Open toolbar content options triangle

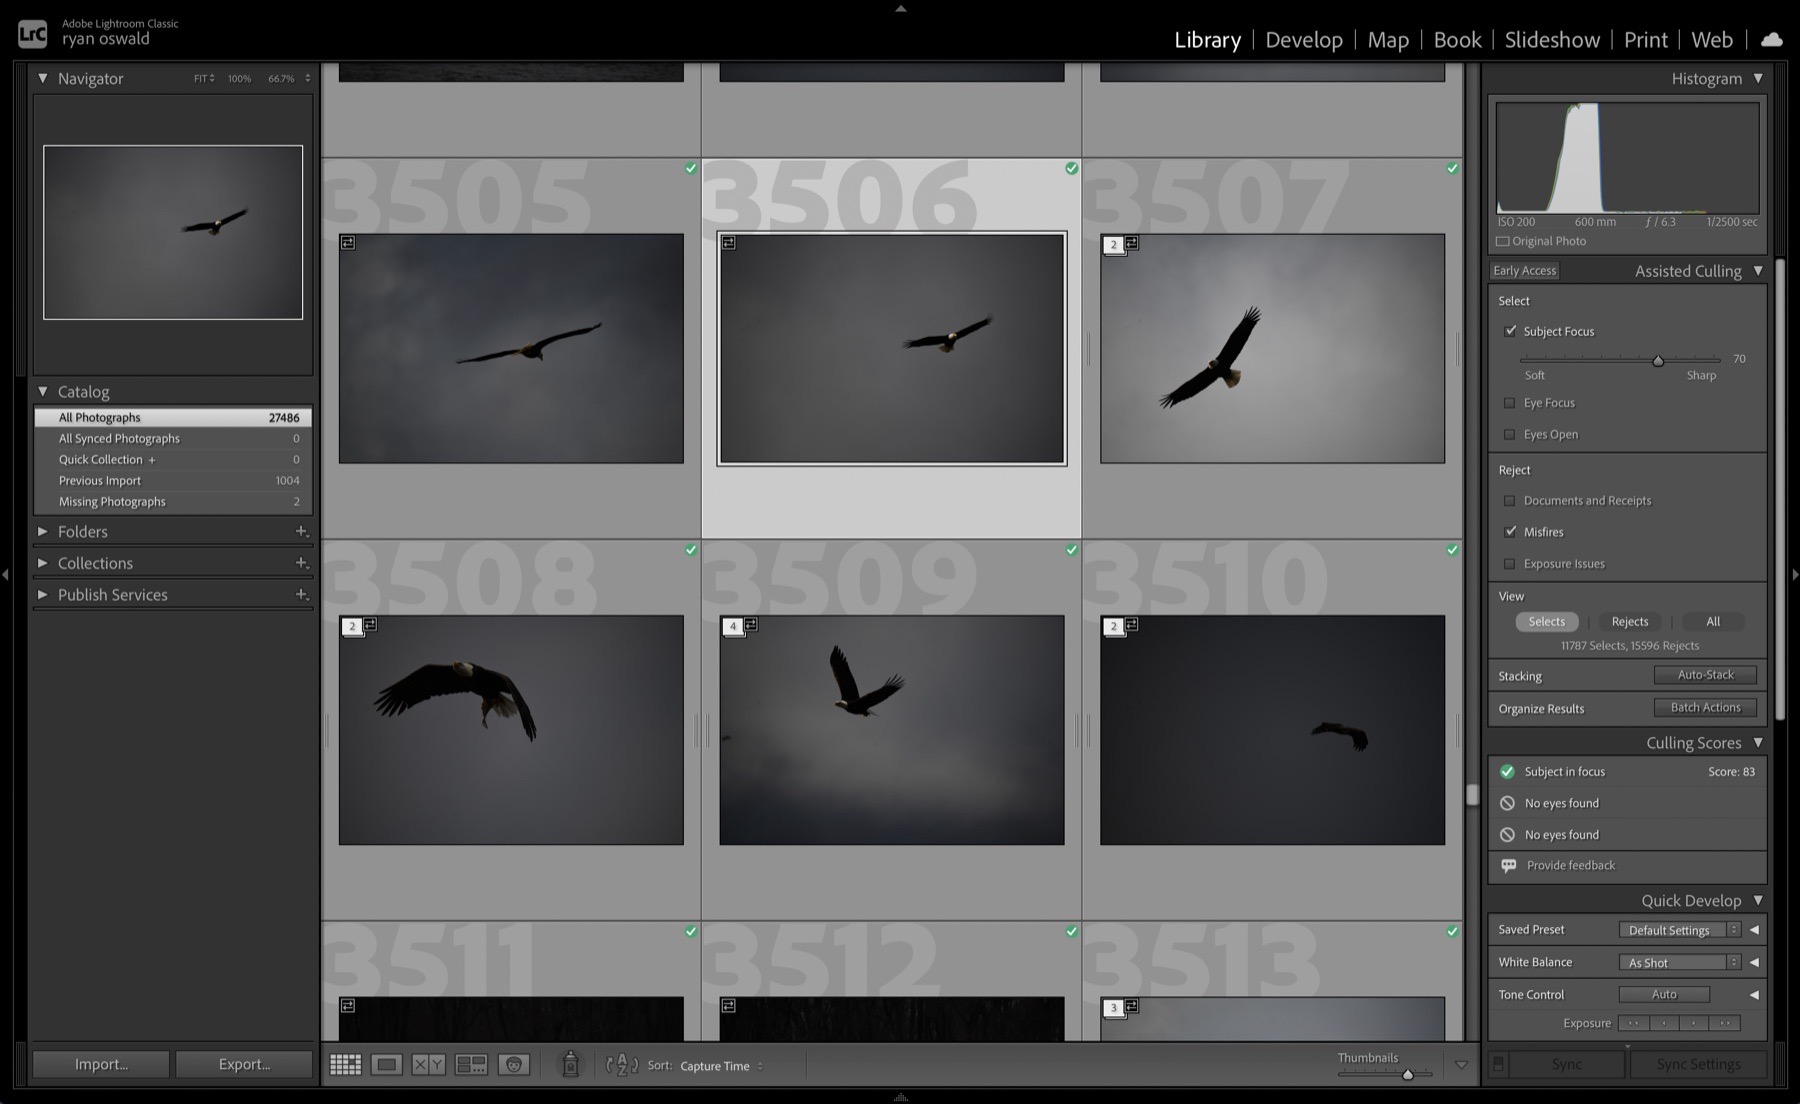click(1461, 1065)
